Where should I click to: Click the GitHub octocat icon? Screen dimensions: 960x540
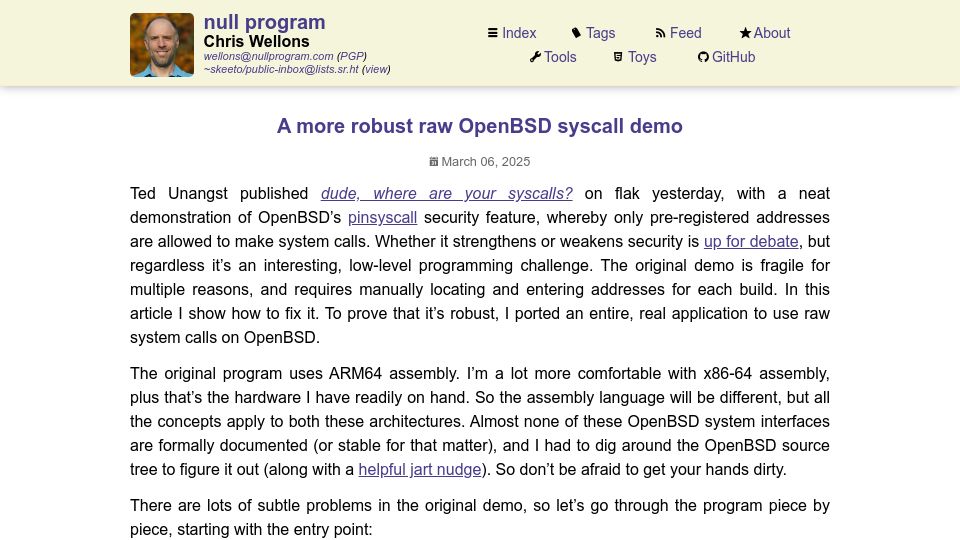pos(703,57)
